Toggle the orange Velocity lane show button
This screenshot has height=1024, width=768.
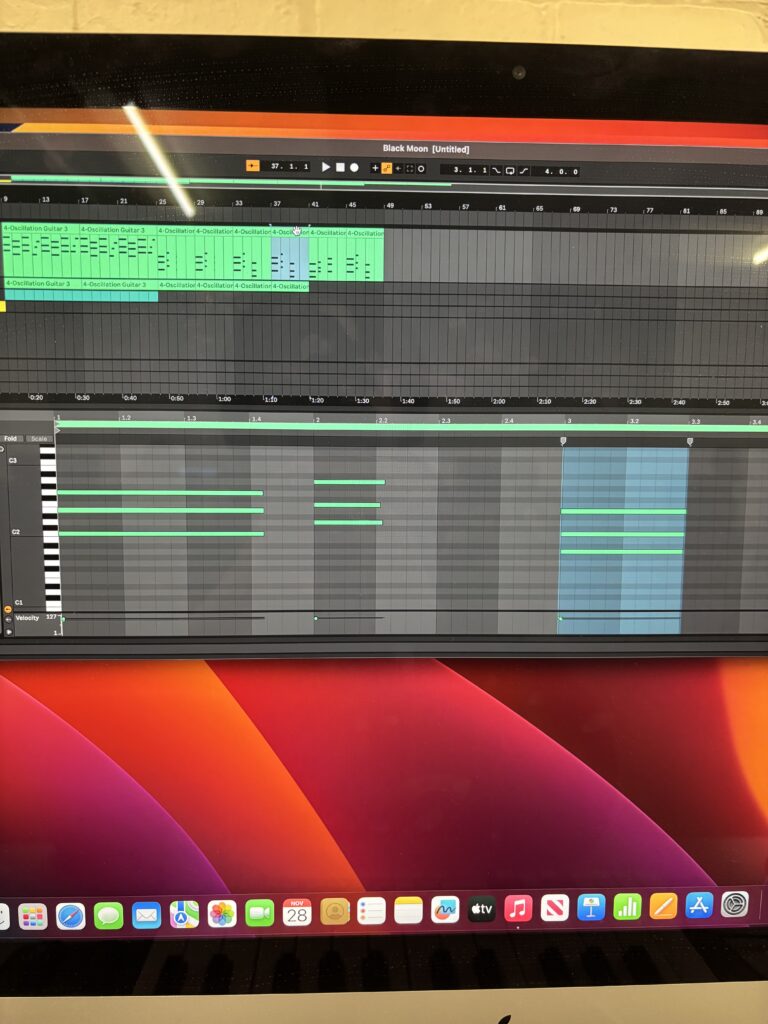click(x=8, y=609)
